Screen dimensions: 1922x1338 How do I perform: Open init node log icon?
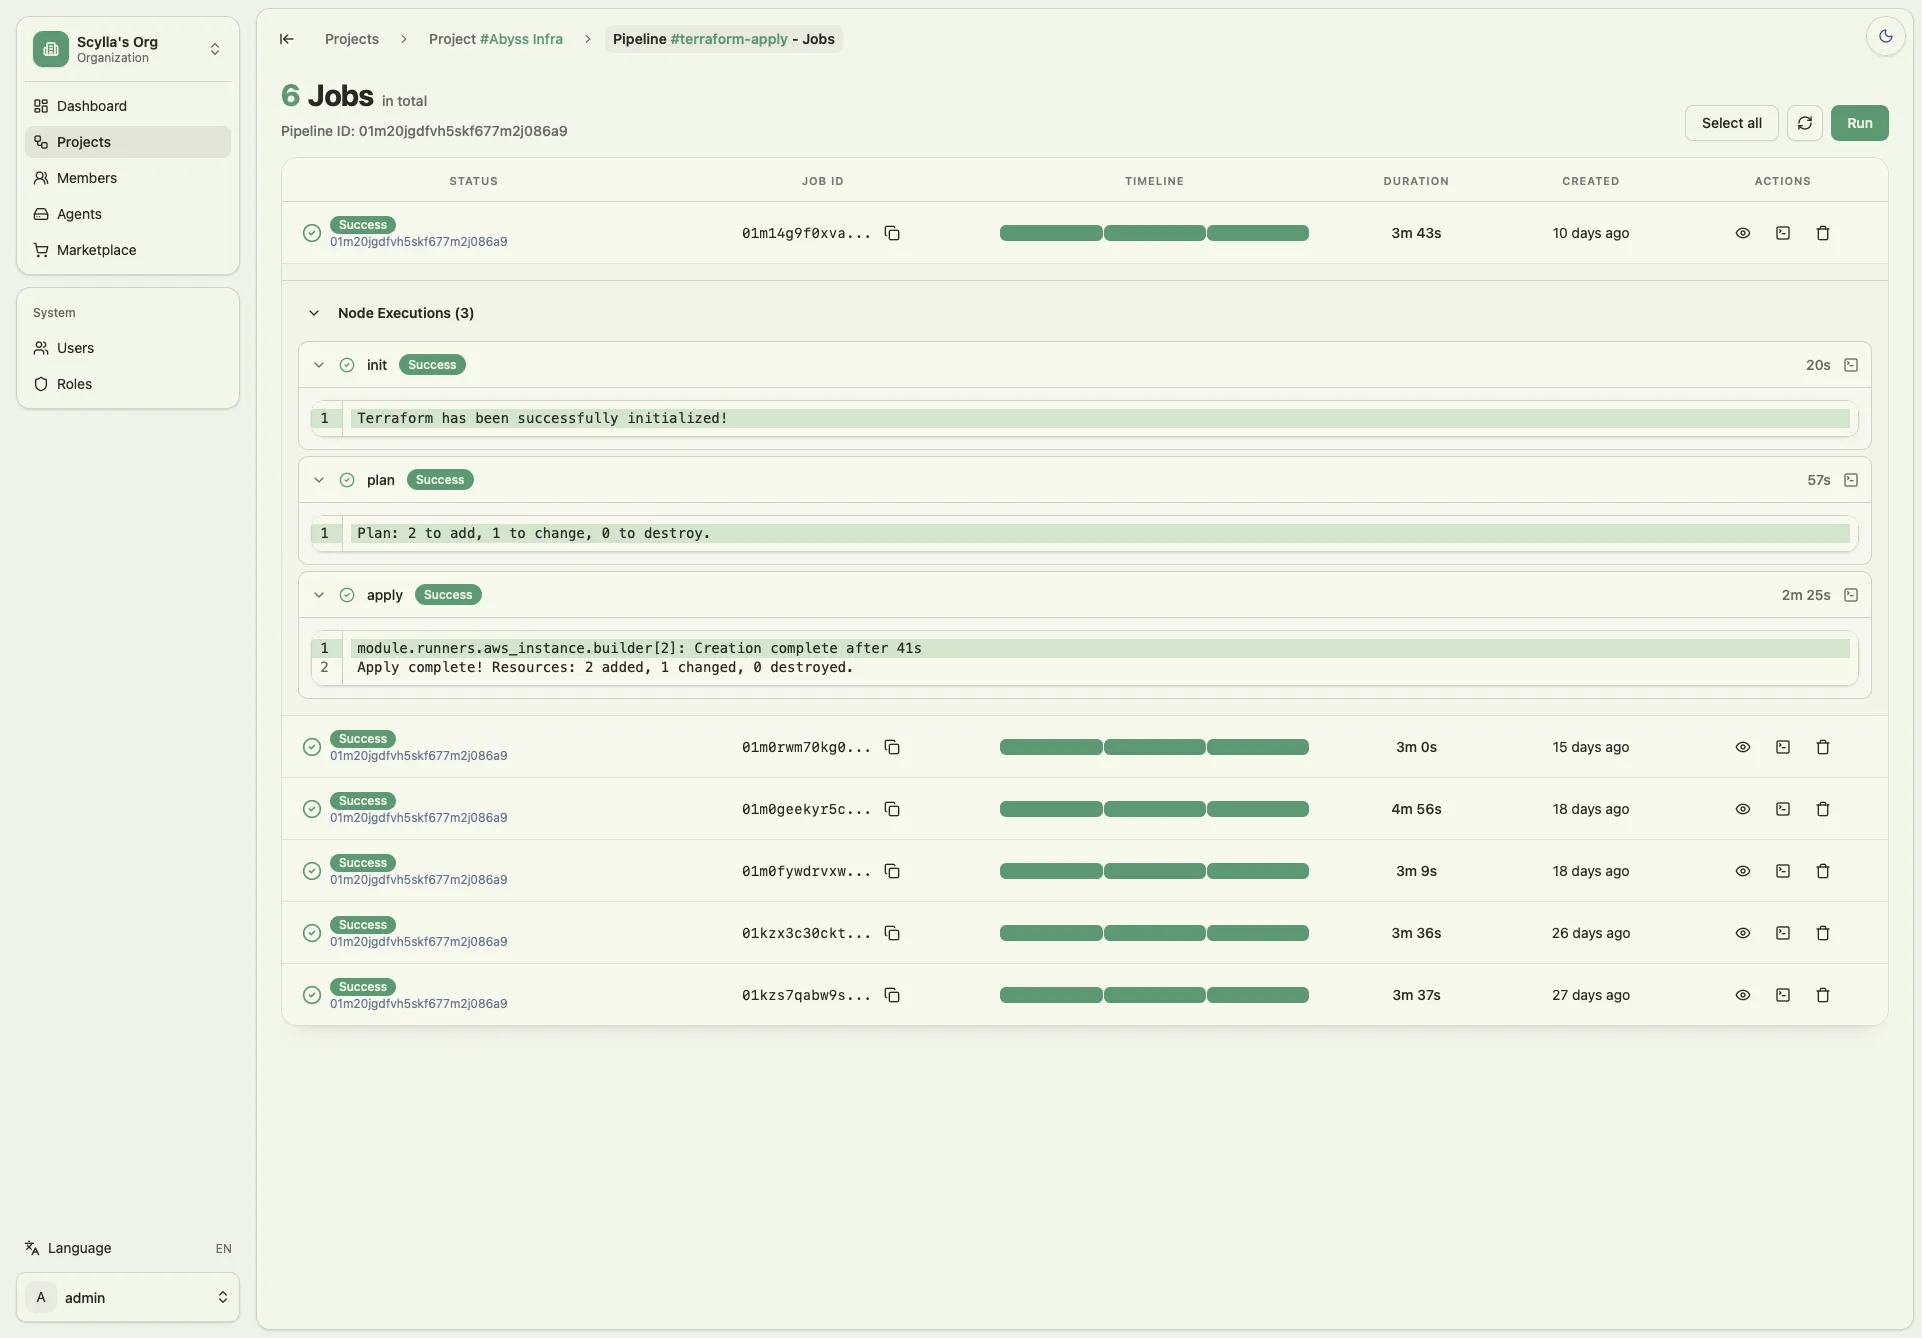1851,365
